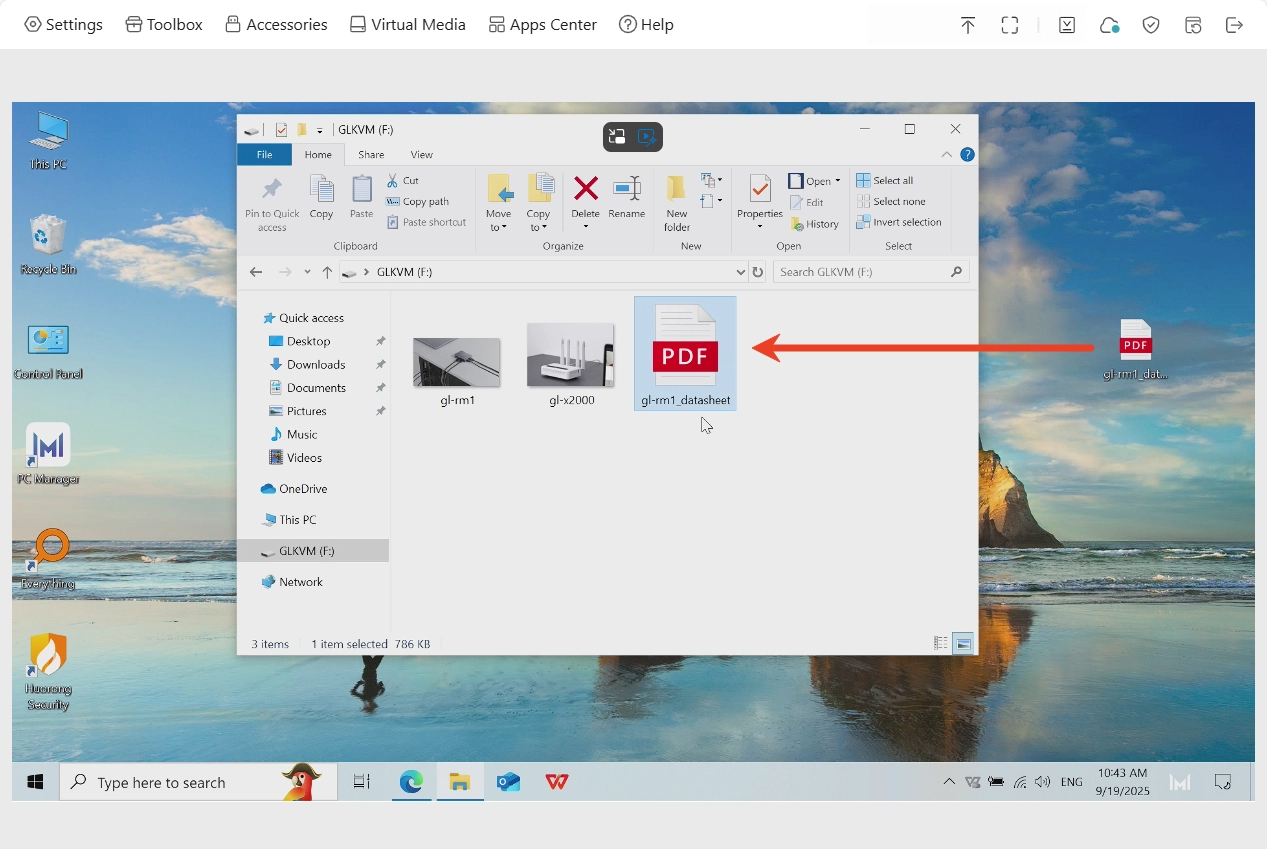1267x849 pixels.
Task: Switch to the View ribbon tab
Action: tap(421, 155)
